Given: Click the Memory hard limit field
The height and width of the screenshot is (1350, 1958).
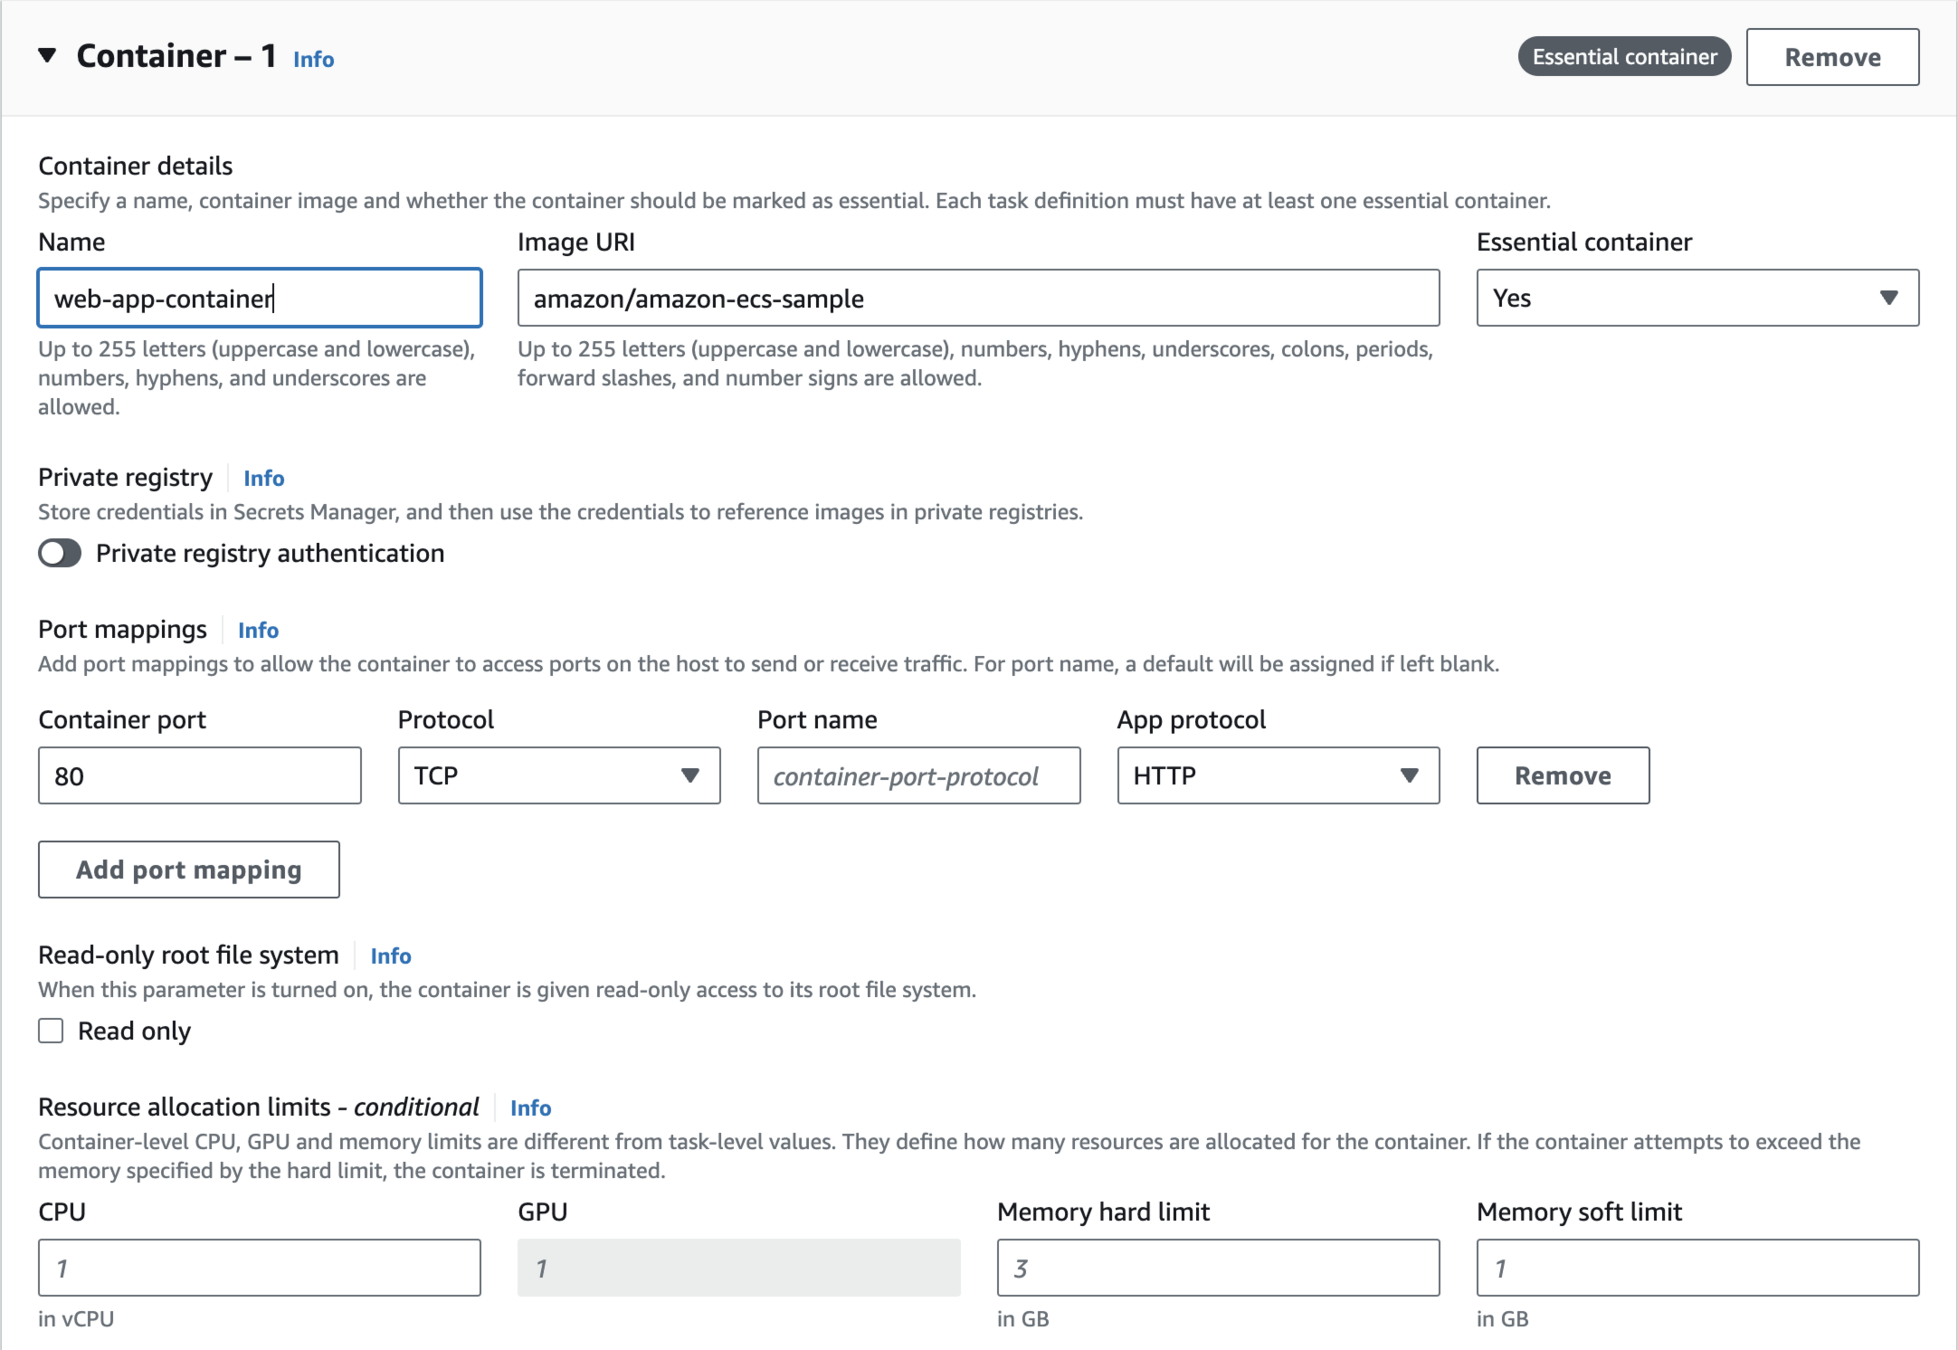Looking at the screenshot, I should (1217, 1268).
